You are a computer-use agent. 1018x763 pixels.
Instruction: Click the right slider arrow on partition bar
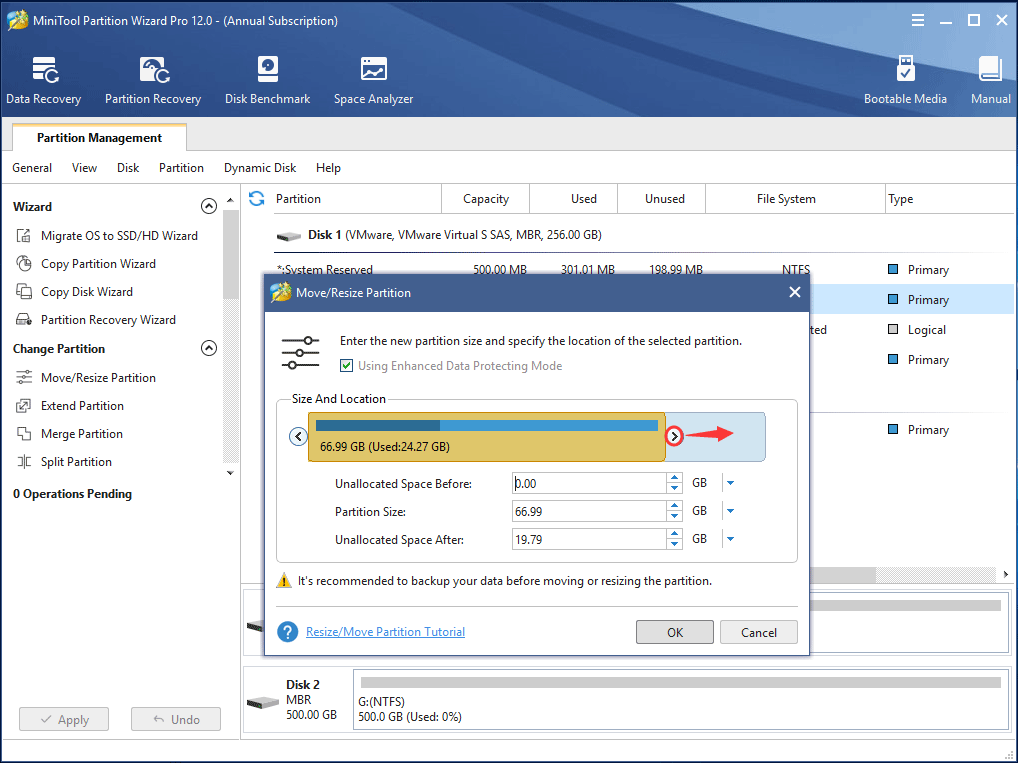[674, 436]
